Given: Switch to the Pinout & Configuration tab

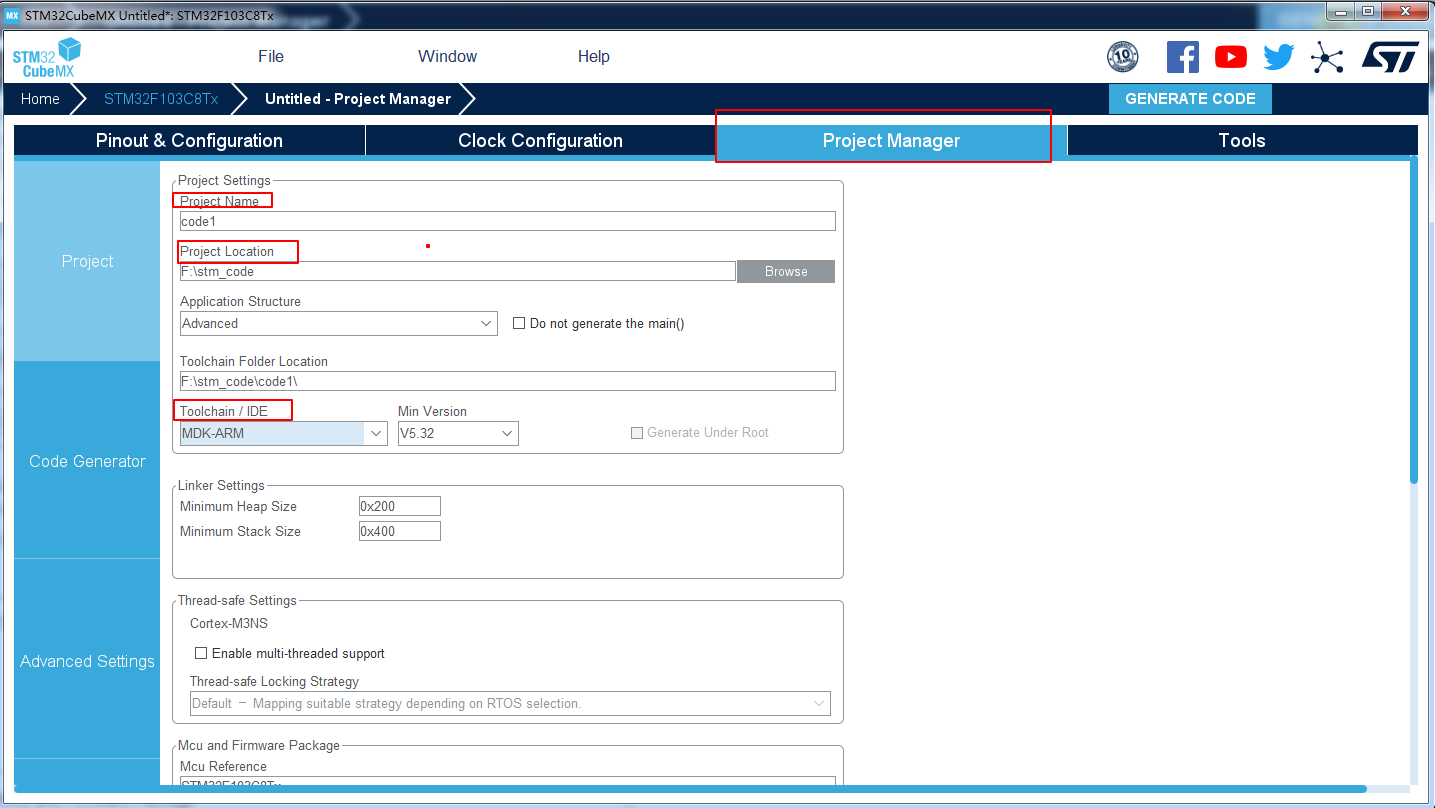Looking at the screenshot, I should coord(189,141).
